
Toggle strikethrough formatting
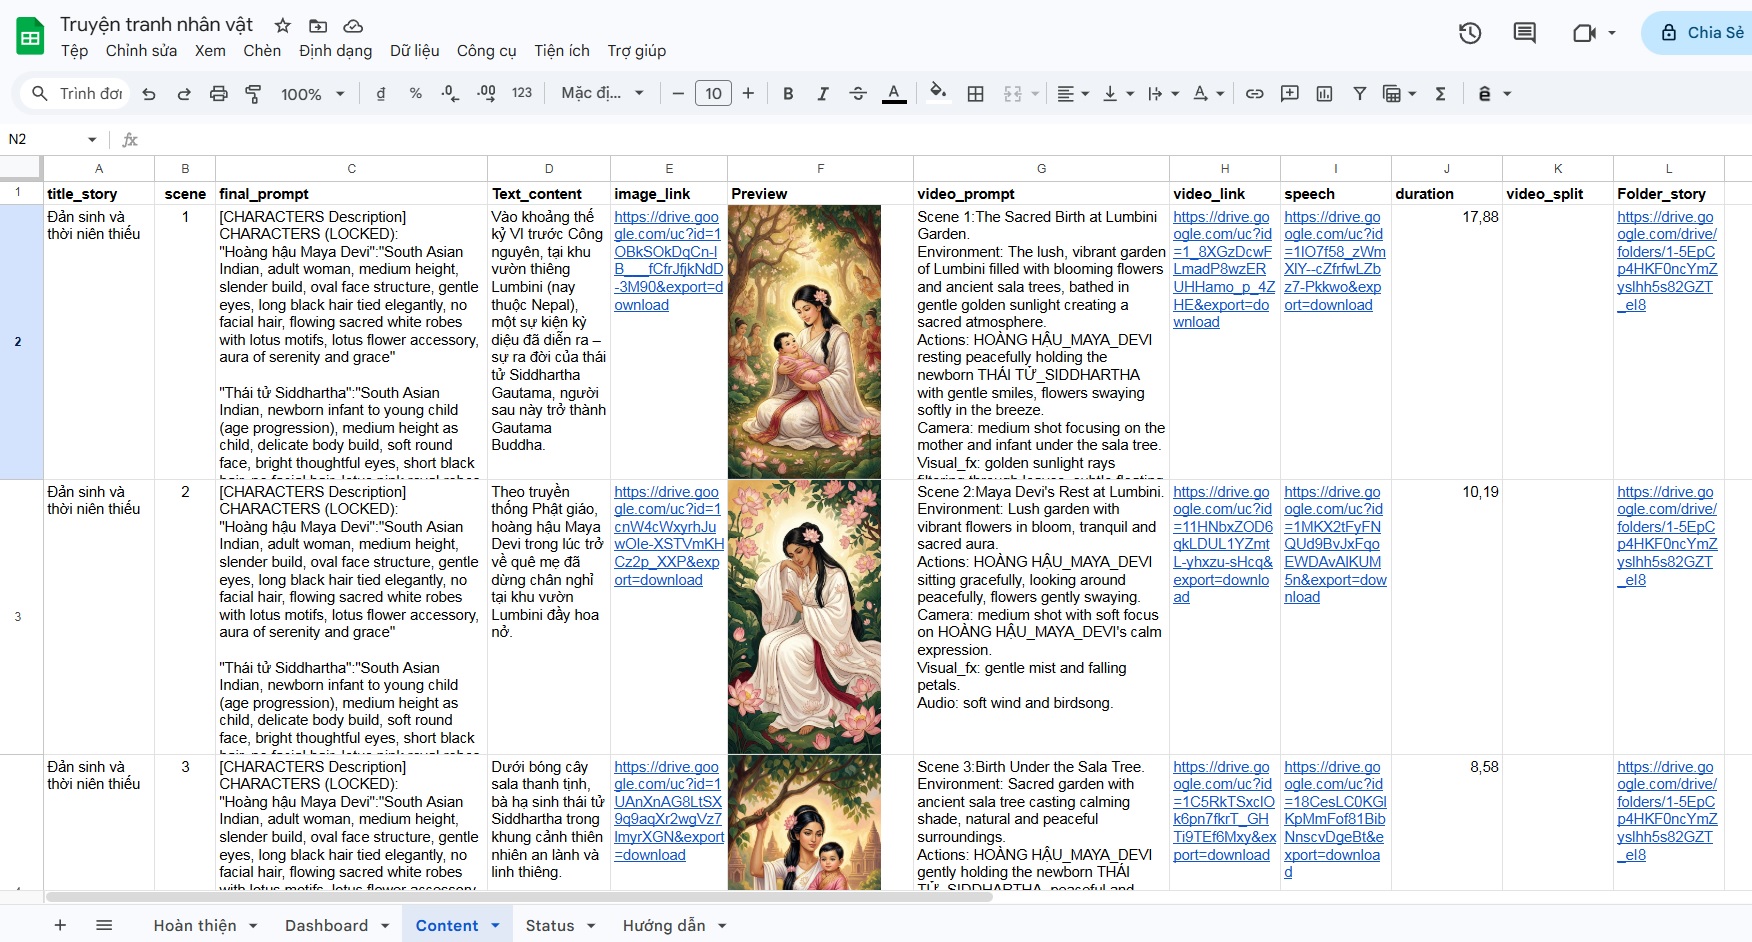pos(857,94)
